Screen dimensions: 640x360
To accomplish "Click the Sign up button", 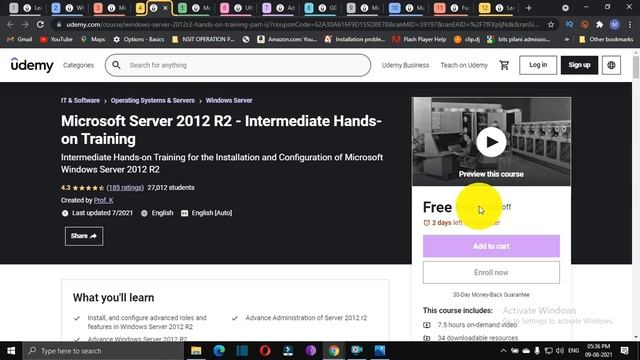I will point(579,65).
